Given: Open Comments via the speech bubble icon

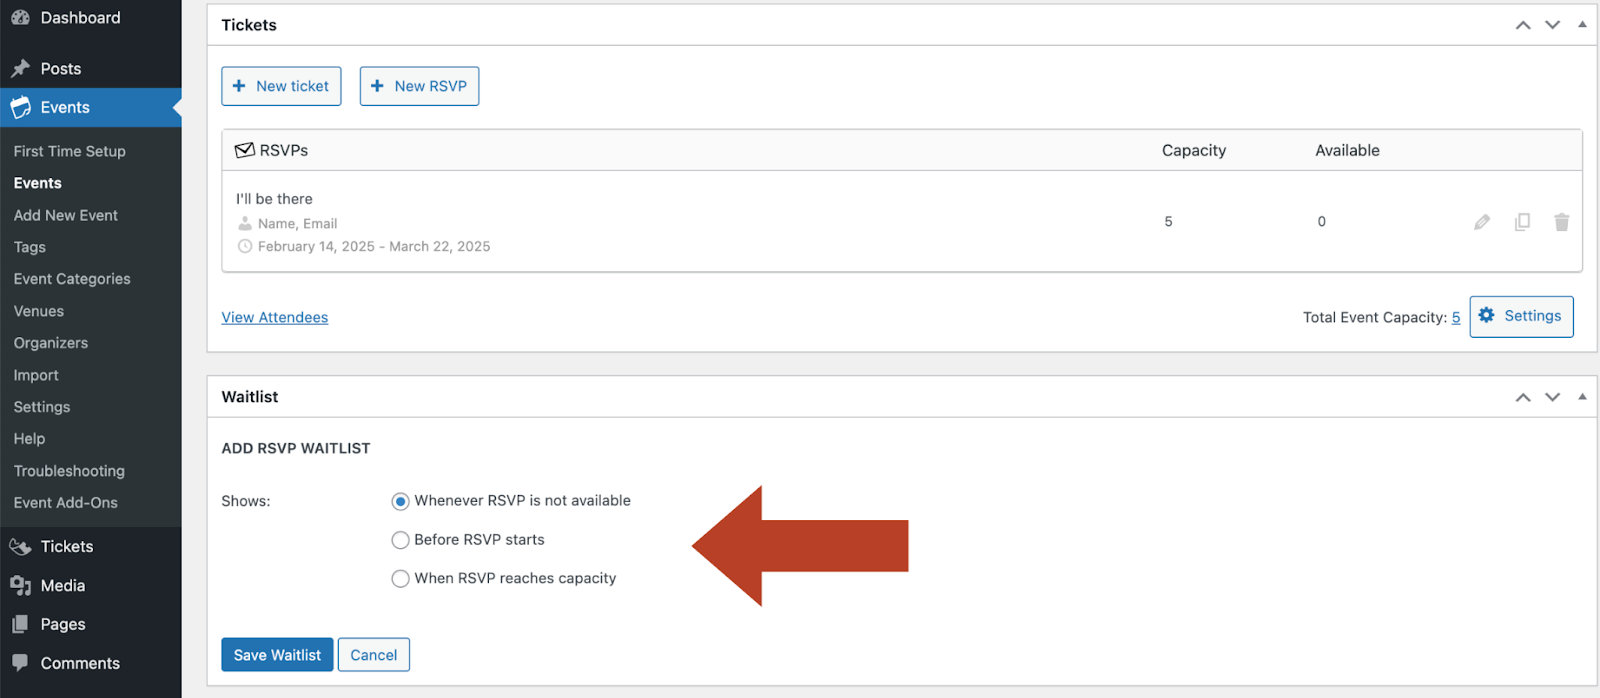Looking at the screenshot, I should tap(20, 663).
